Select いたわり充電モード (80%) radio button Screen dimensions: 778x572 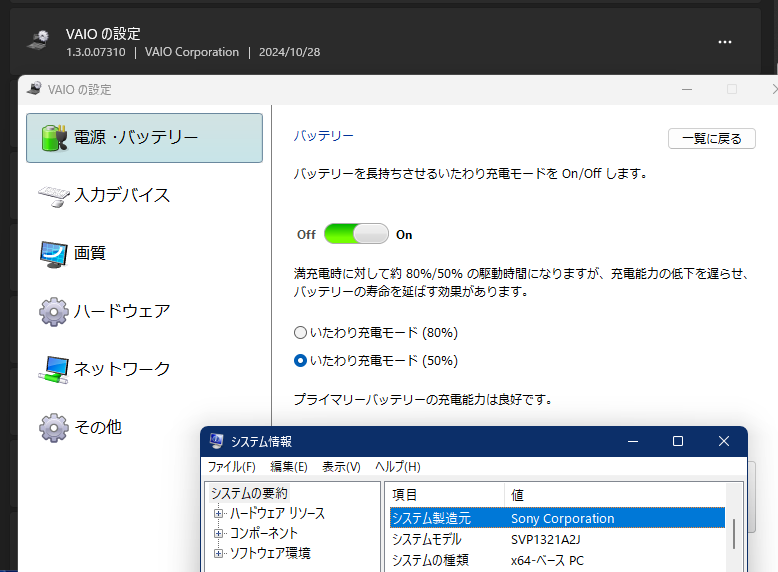(x=300, y=332)
